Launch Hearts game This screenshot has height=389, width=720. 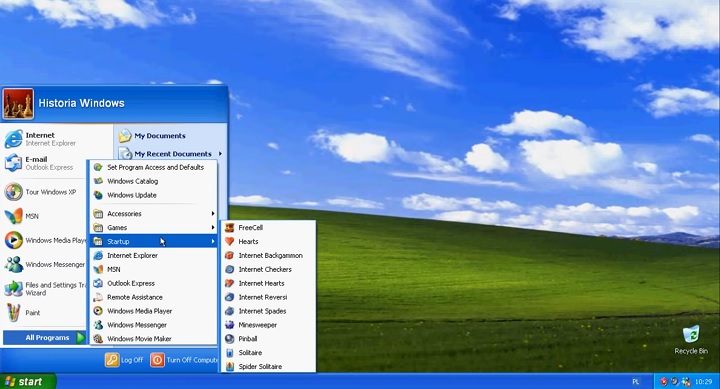coord(268,241)
